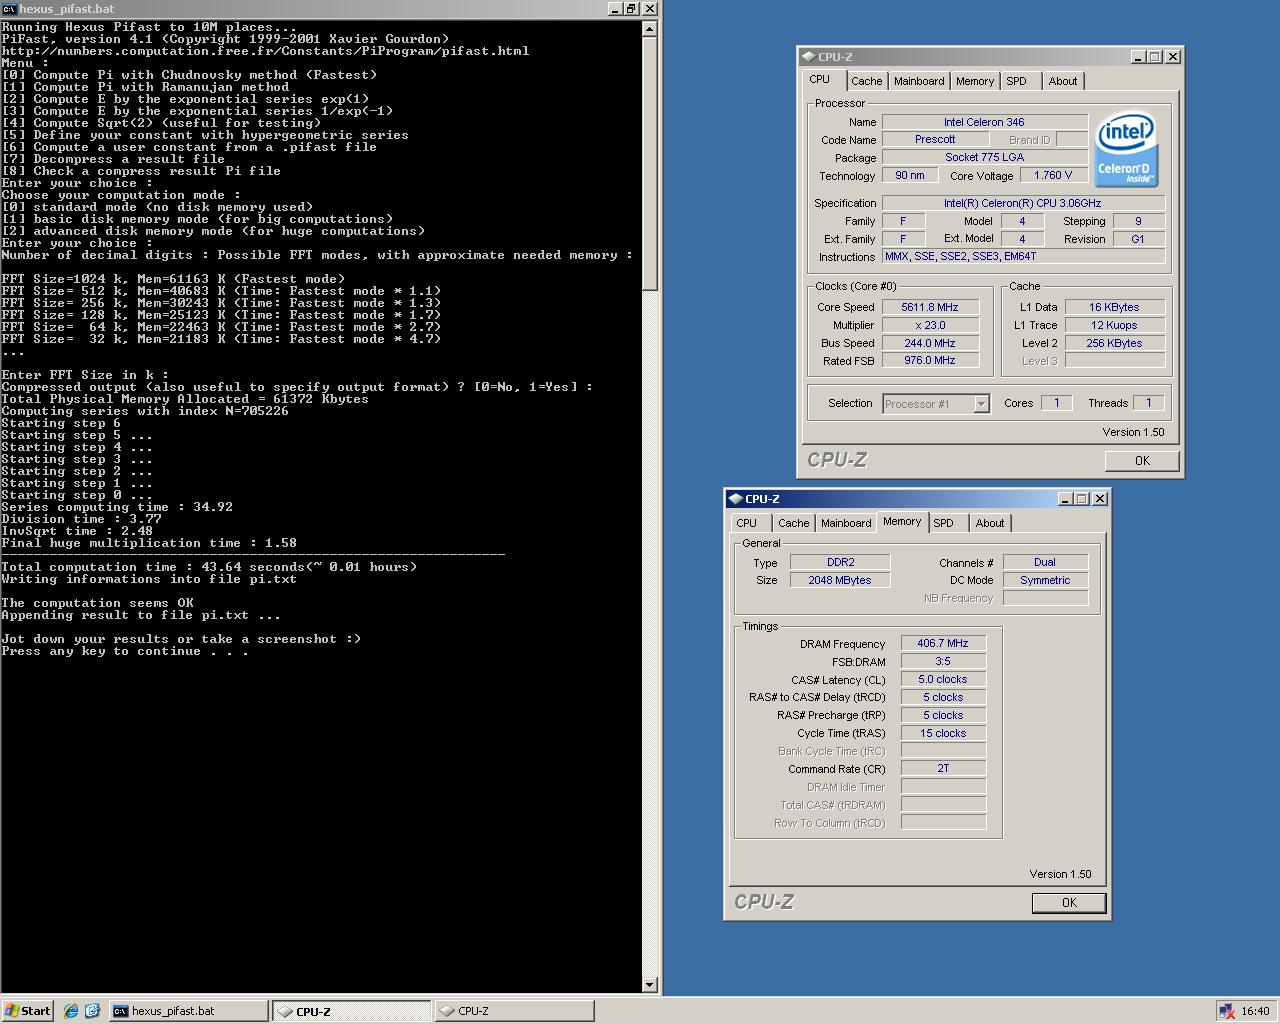Click the system tray security alert icon
The width and height of the screenshot is (1280, 1024).
[1227, 1011]
